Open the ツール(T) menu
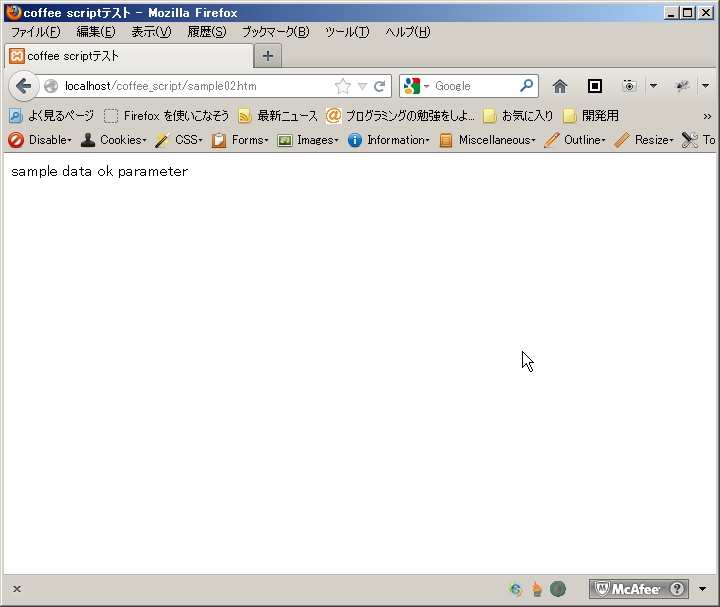Screen dimensions: 720x607 pyautogui.click(x=347, y=32)
